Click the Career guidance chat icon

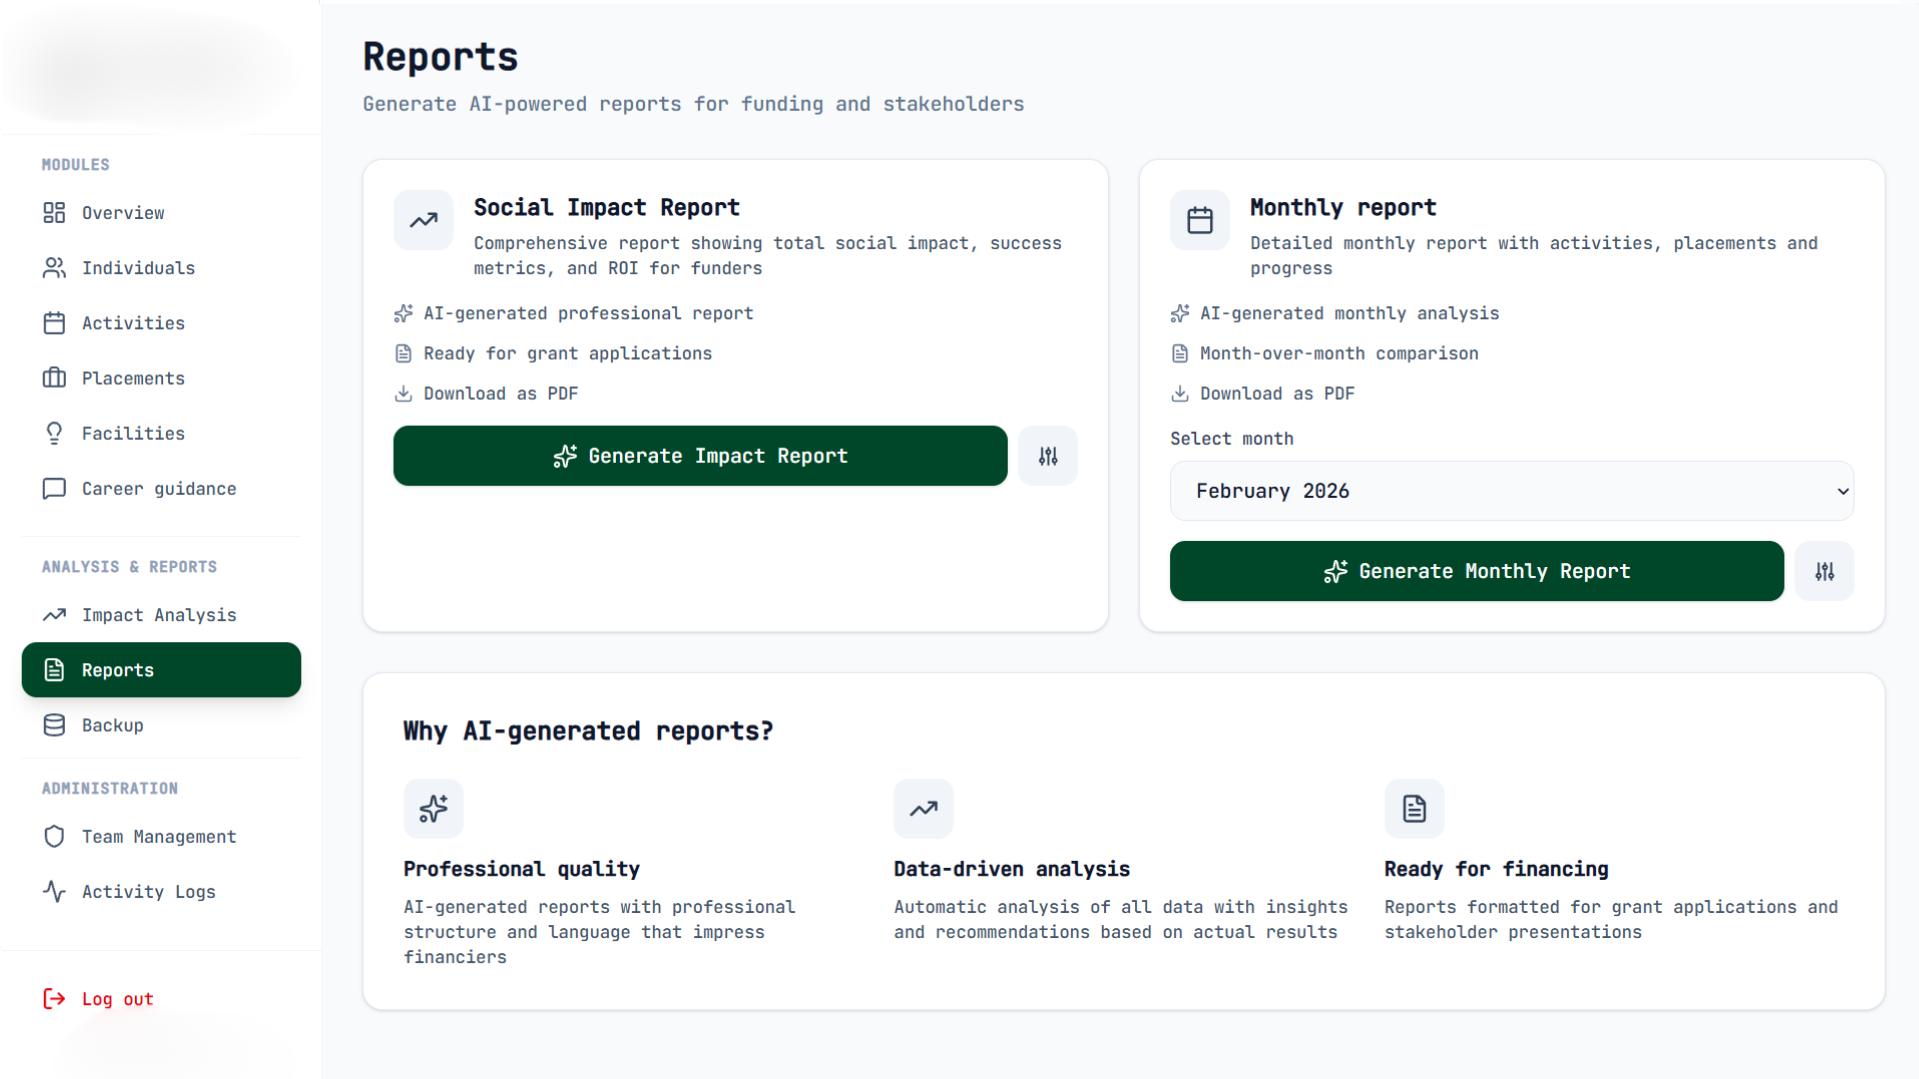click(55, 488)
